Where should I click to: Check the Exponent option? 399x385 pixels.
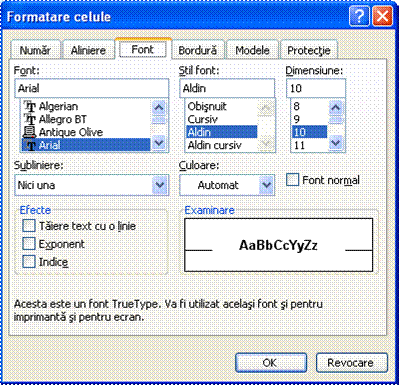coord(29,244)
